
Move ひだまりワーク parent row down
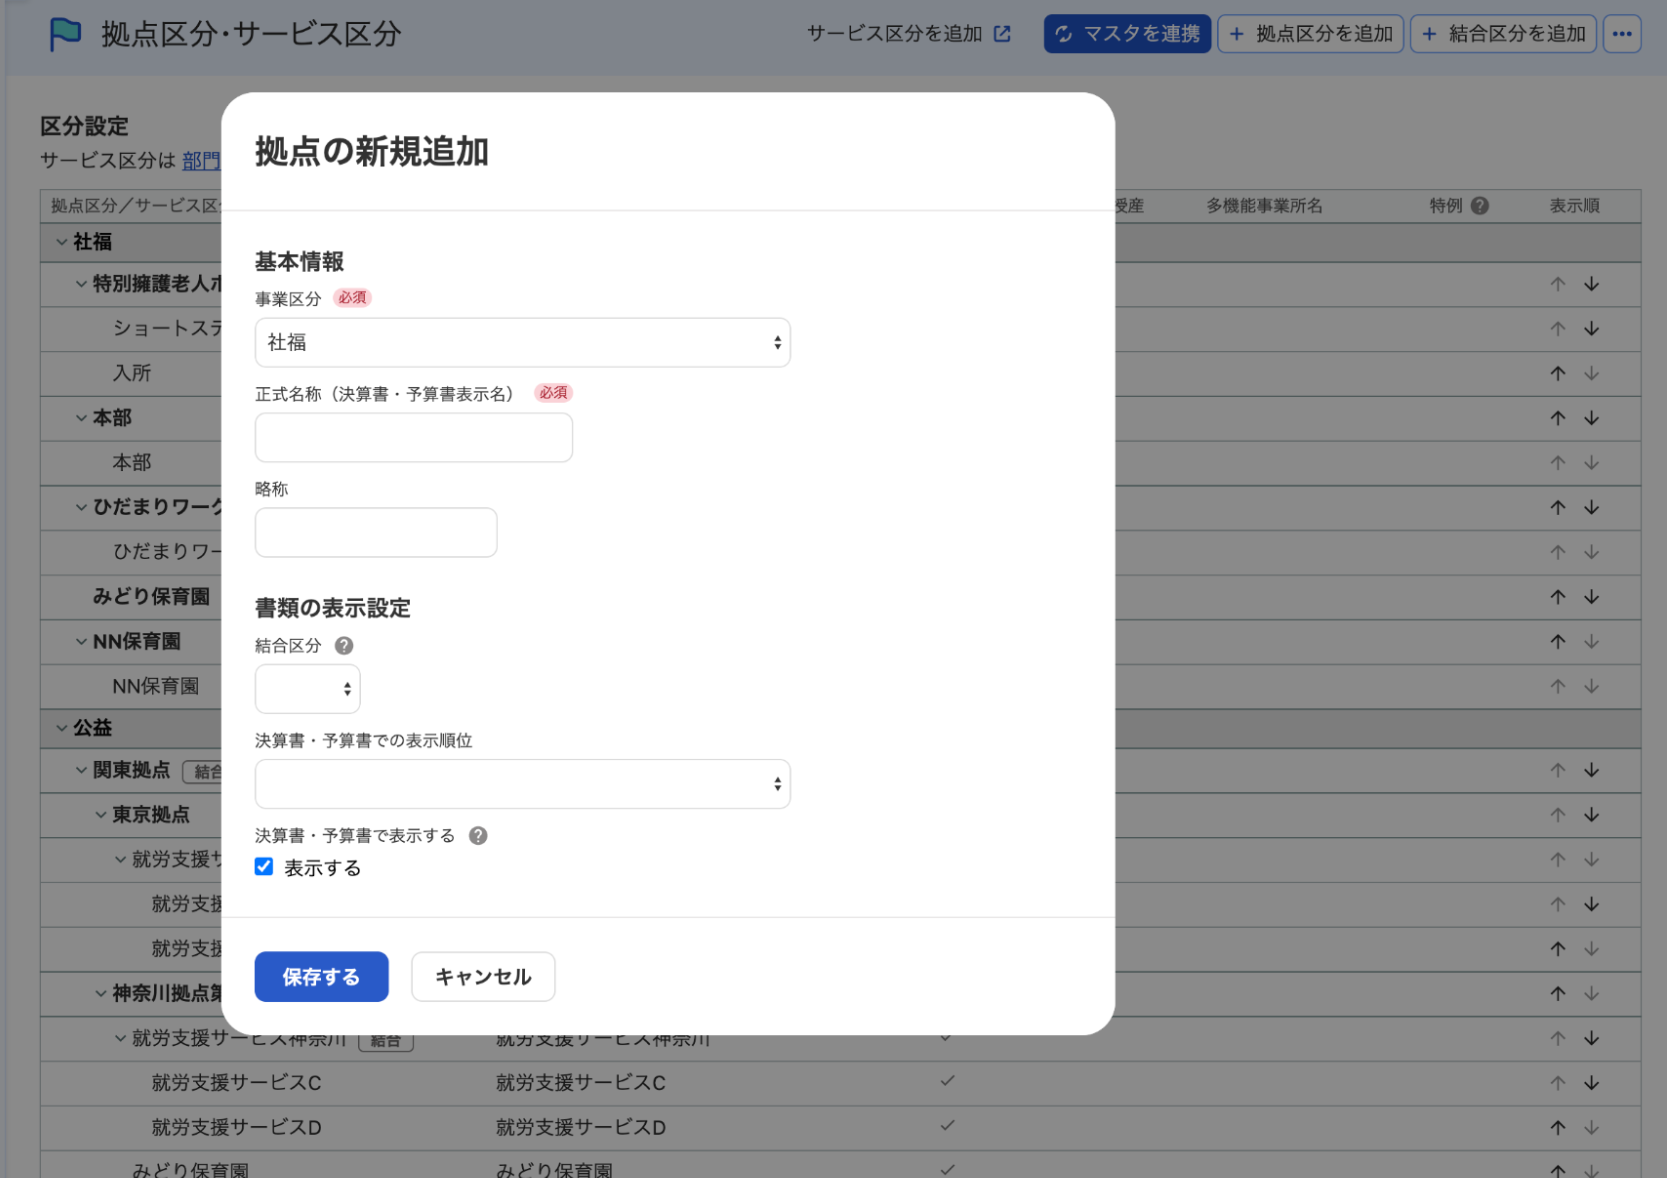tap(1592, 508)
